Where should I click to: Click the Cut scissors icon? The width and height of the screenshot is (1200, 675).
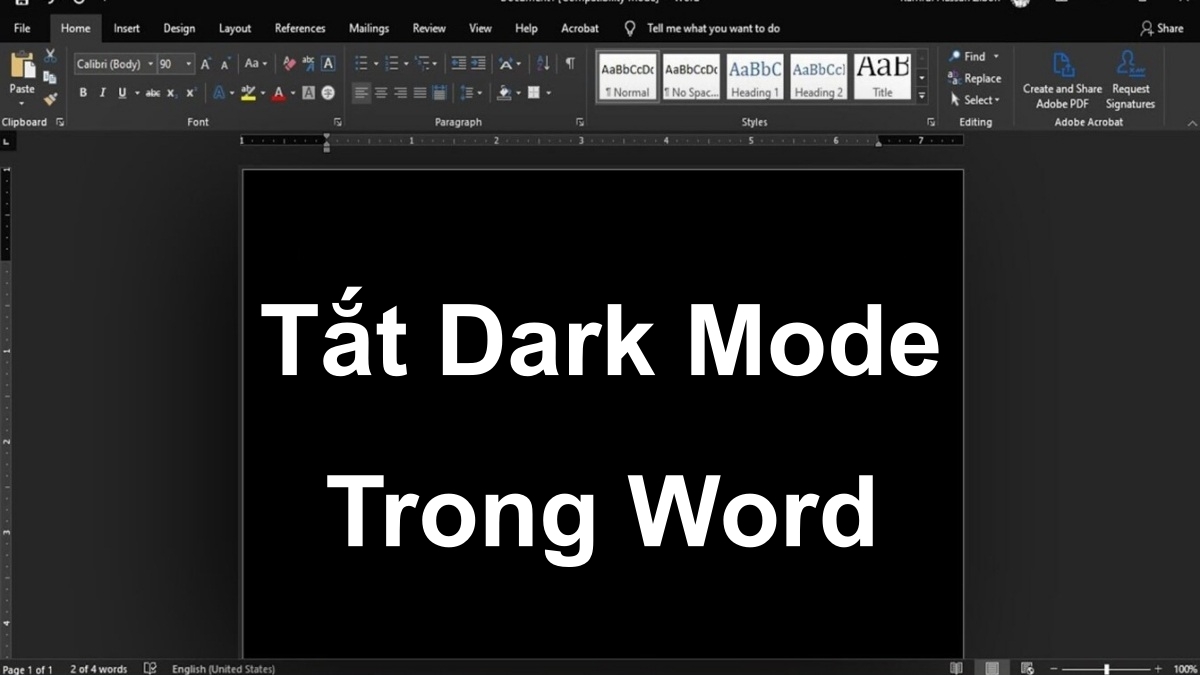tap(50, 56)
